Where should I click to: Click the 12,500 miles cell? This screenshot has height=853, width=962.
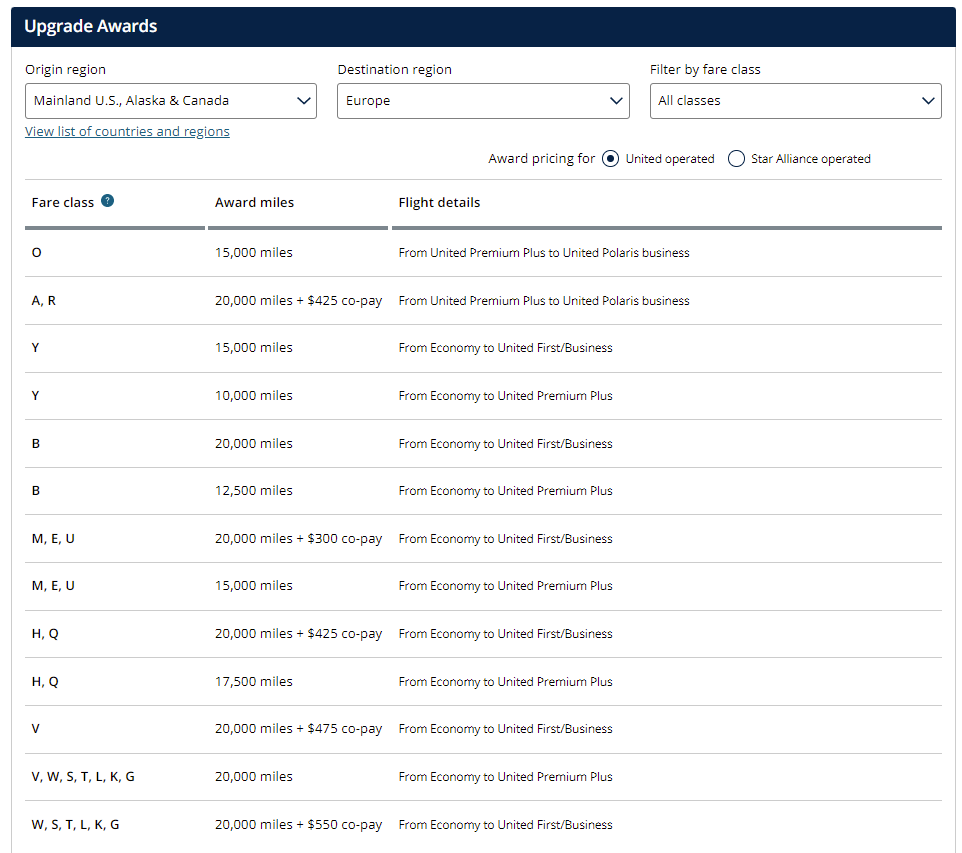[253, 490]
